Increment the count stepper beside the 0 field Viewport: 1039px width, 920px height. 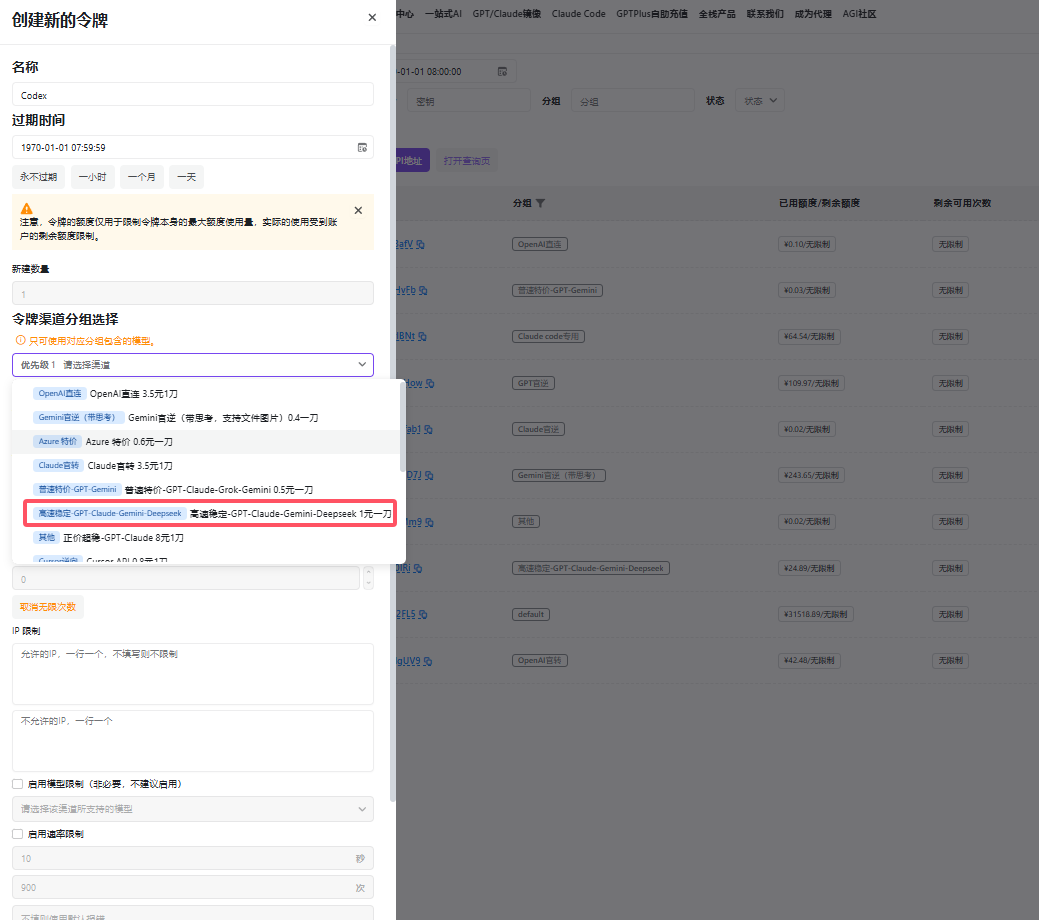[x=368, y=573]
